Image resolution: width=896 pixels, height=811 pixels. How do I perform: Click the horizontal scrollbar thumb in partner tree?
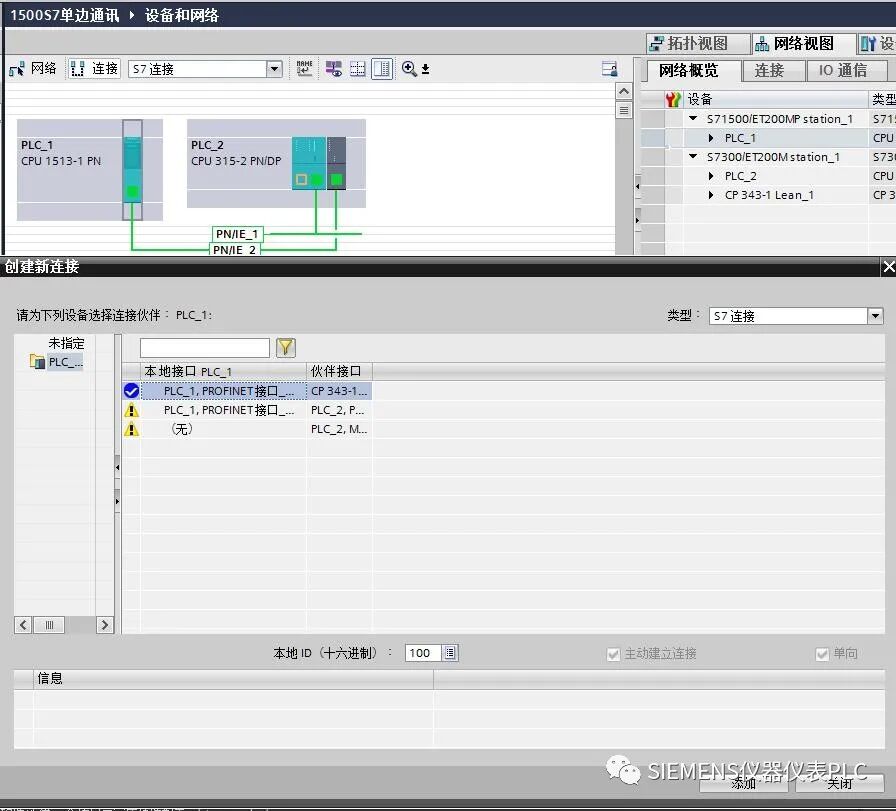pyautogui.click(x=49, y=625)
